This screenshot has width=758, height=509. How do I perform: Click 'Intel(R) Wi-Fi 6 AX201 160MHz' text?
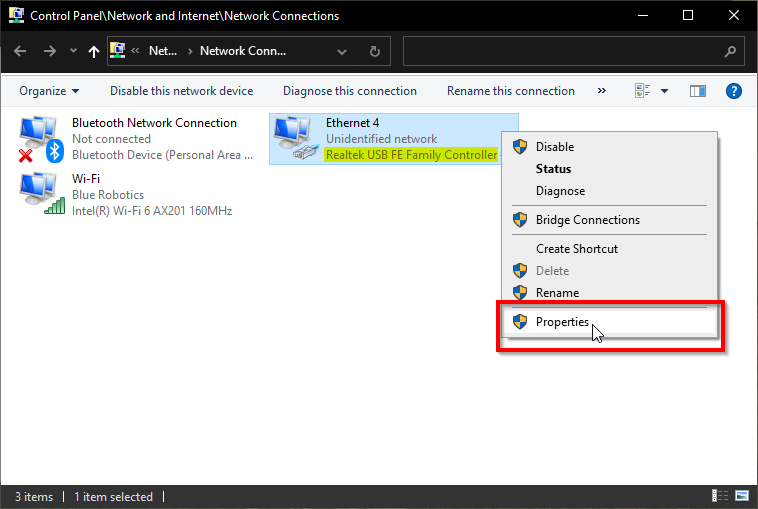152,211
